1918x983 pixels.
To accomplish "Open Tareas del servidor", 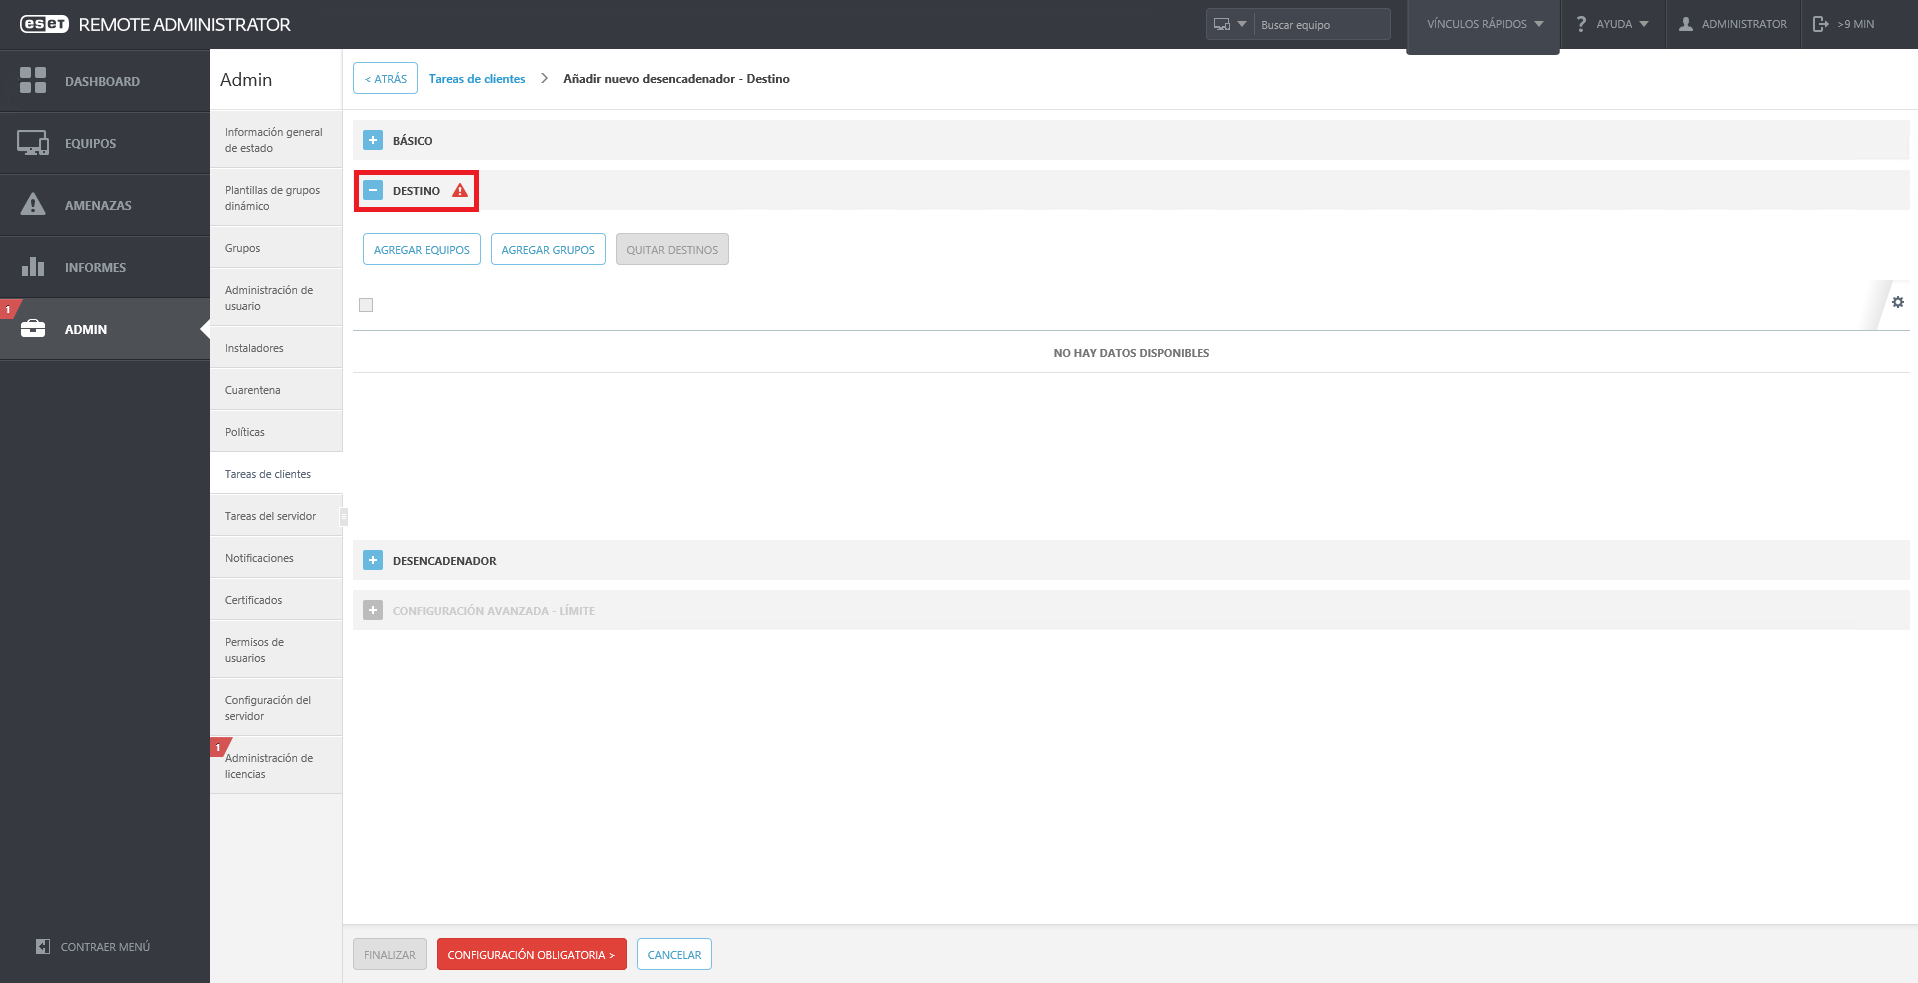I will (x=276, y=516).
